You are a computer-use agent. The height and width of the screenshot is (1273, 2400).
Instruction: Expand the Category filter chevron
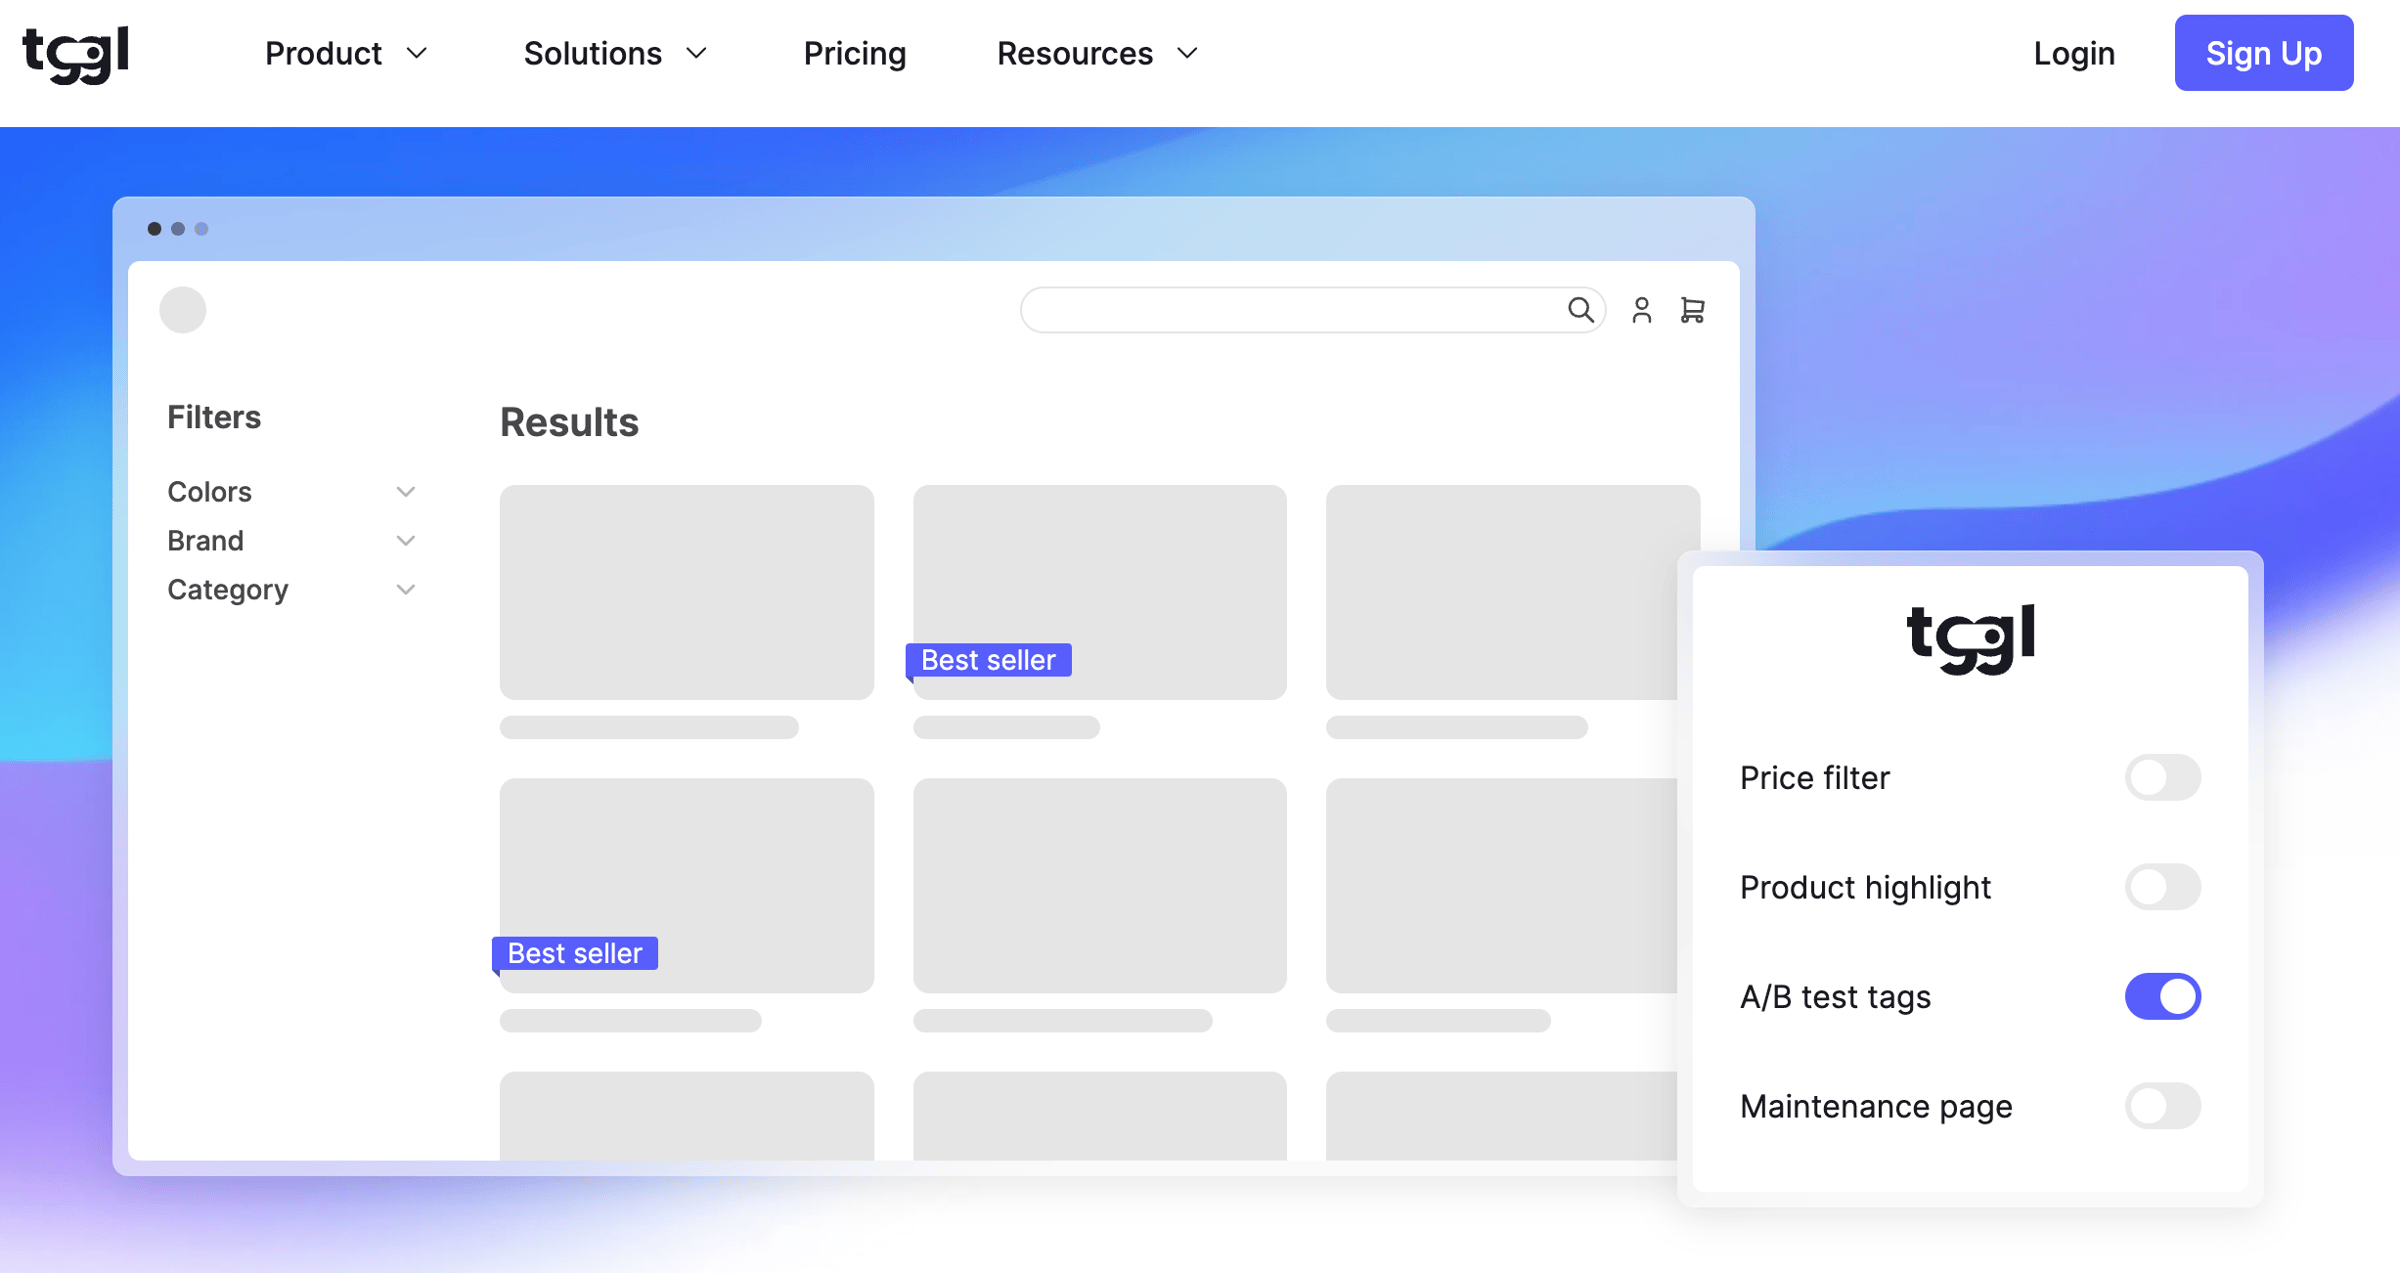click(405, 590)
